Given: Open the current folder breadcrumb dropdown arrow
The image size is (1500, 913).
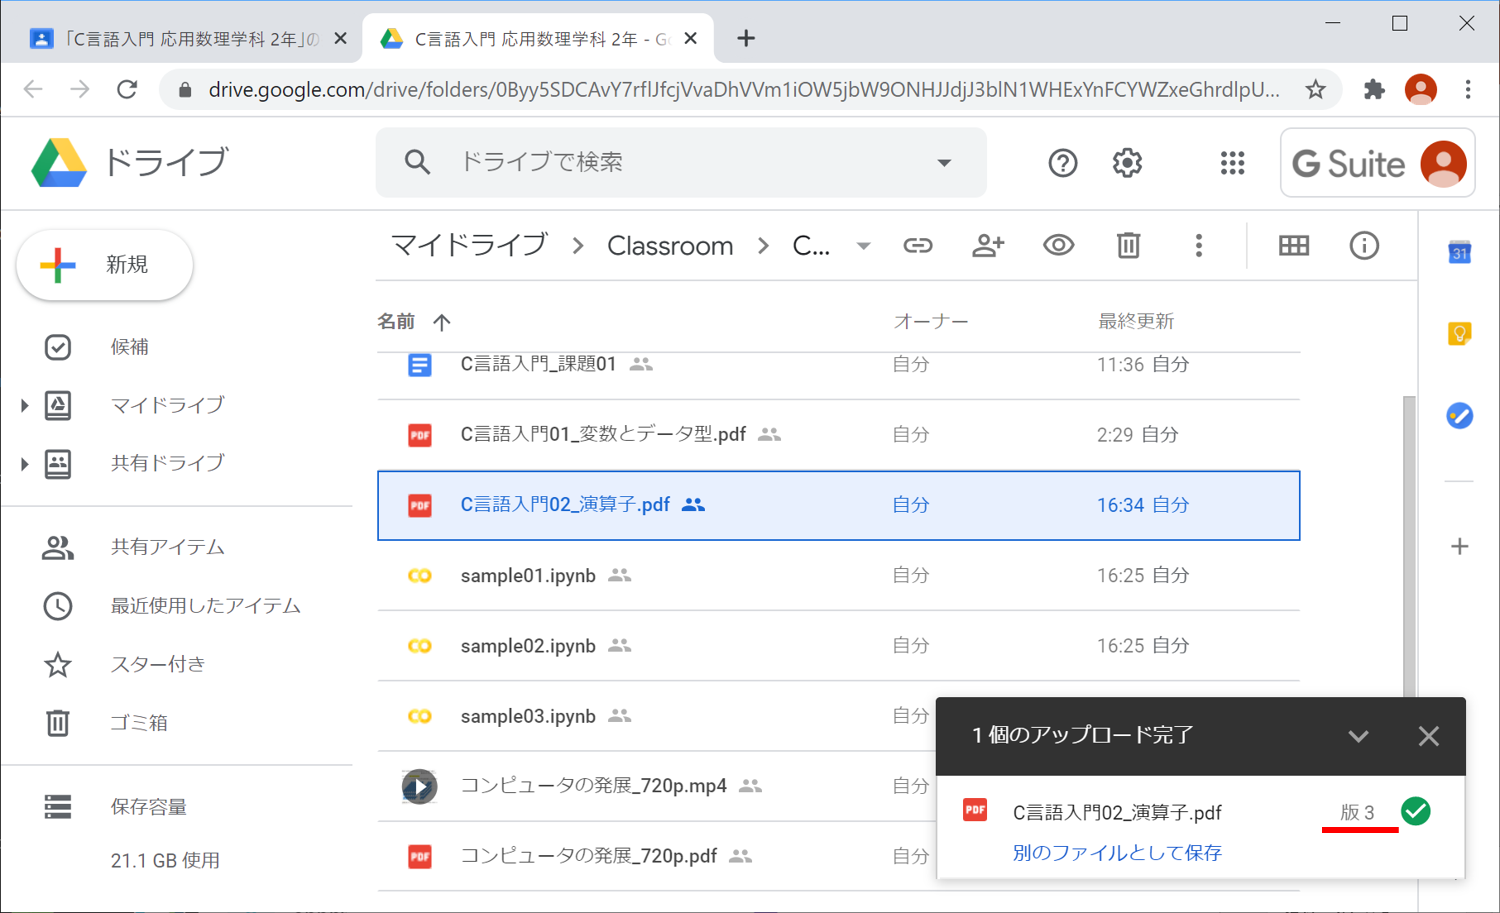Looking at the screenshot, I should coord(863,246).
